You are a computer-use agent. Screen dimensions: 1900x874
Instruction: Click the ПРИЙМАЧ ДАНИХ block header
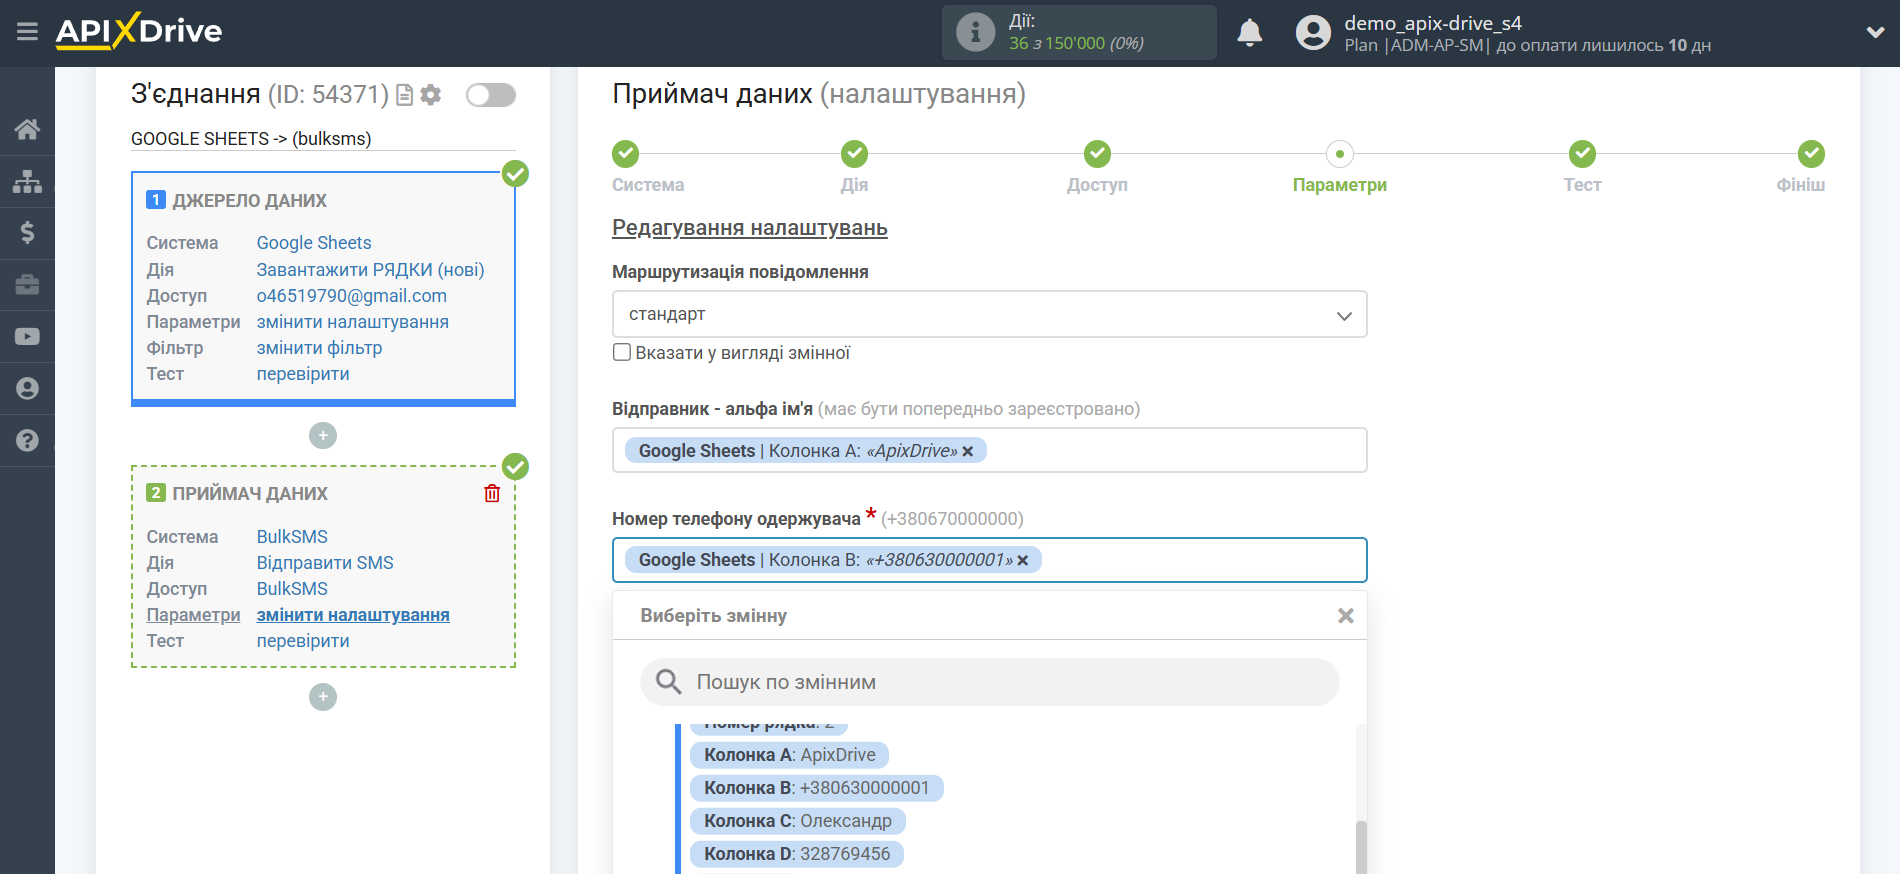tap(250, 494)
